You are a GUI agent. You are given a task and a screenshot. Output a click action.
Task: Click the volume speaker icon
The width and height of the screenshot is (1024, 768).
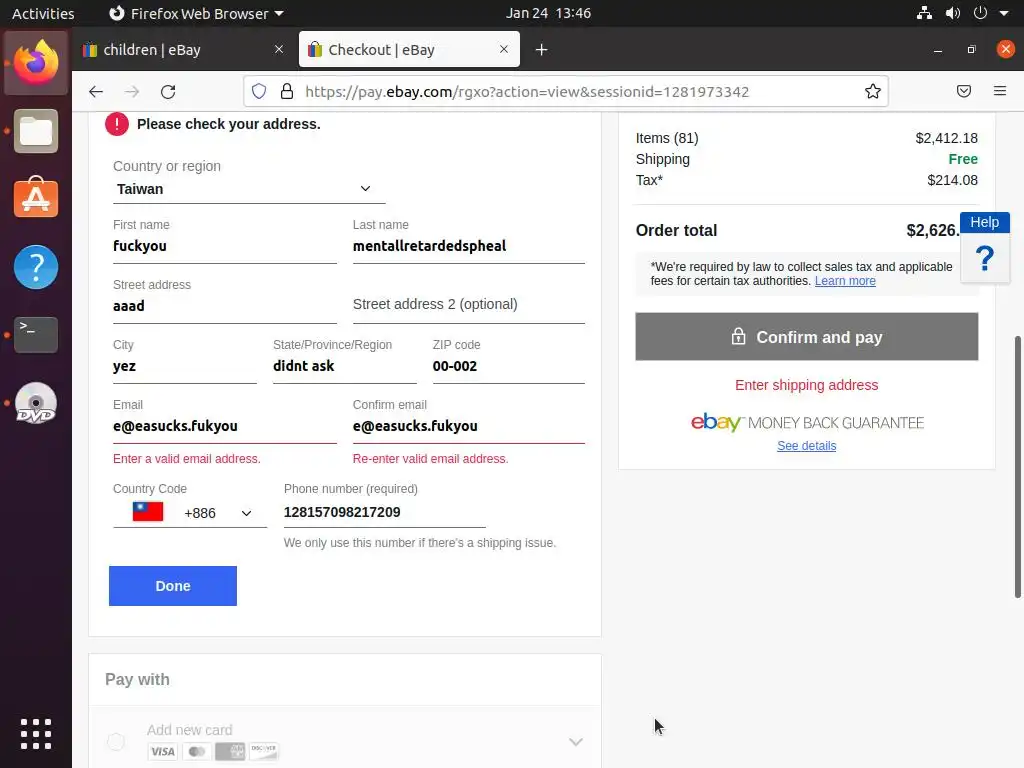pos(953,13)
